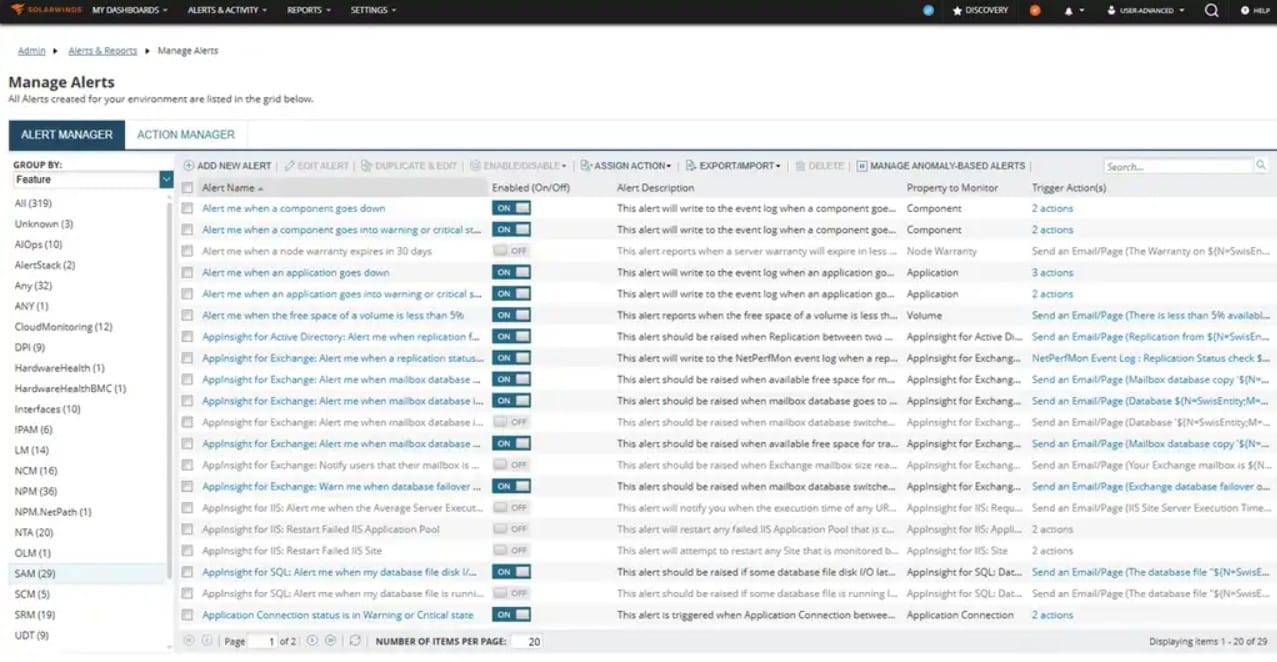The width and height of the screenshot is (1277, 662).
Task: Open Enable/Disable dropdown
Action: point(518,166)
